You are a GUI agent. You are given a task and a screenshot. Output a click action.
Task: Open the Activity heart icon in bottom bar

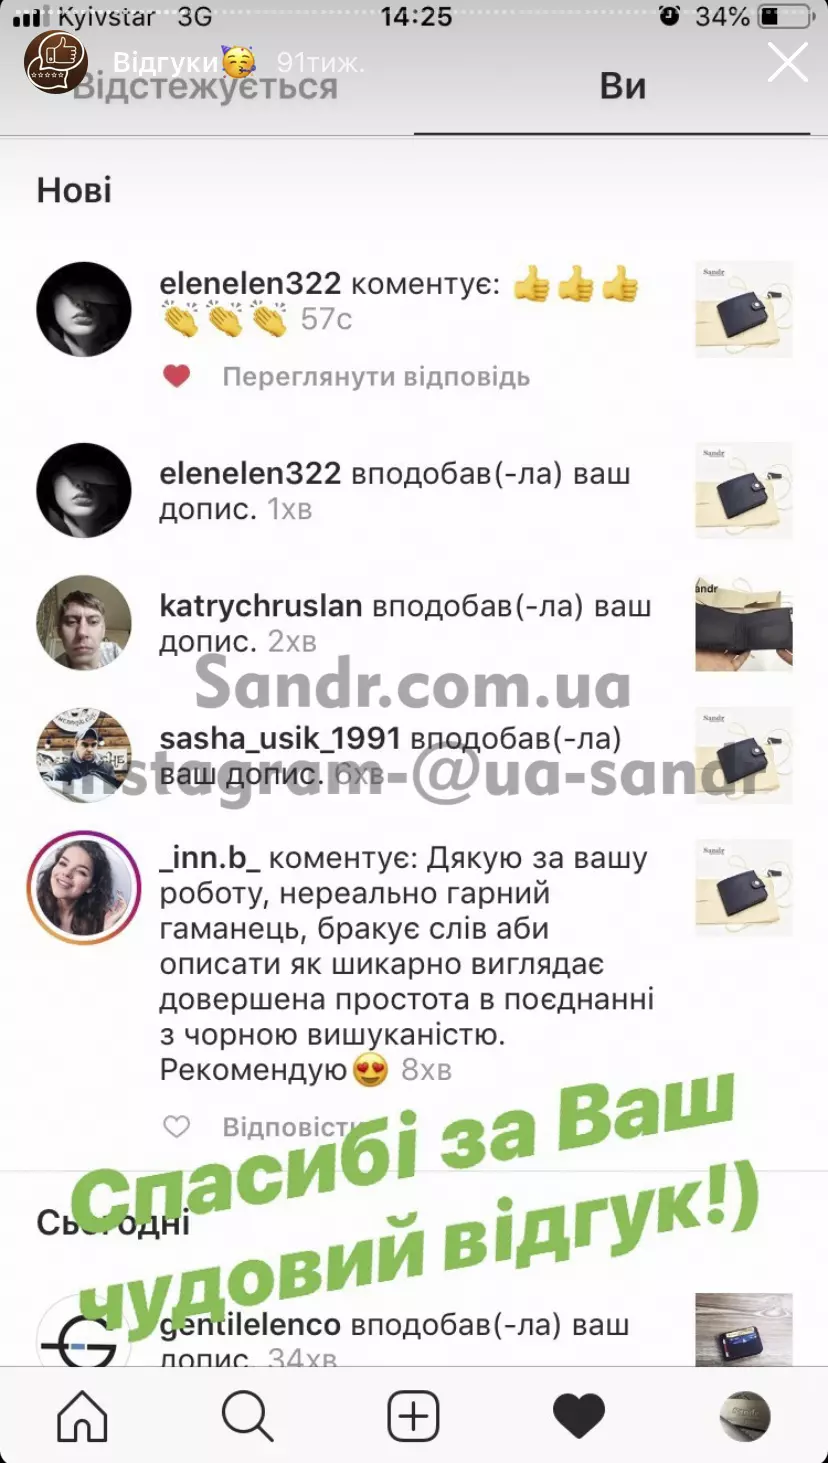click(579, 1417)
